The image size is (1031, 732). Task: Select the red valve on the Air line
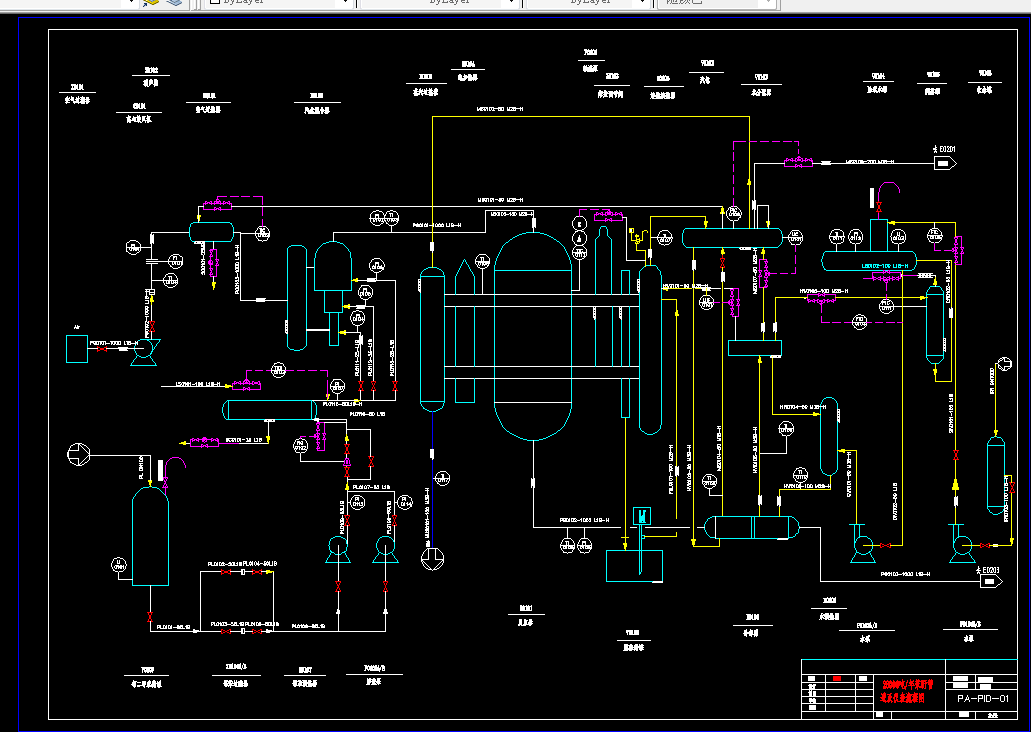point(102,349)
